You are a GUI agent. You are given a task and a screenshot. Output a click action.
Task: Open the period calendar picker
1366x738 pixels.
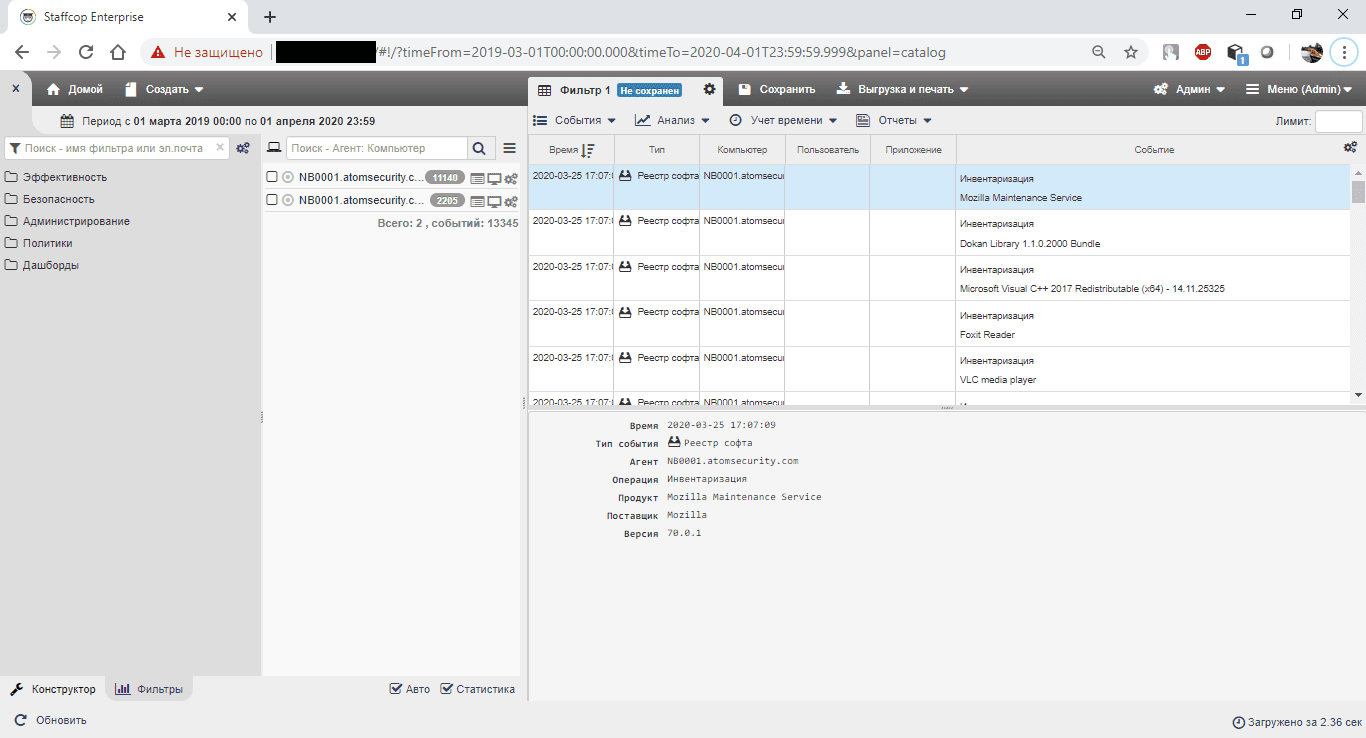[67, 121]
